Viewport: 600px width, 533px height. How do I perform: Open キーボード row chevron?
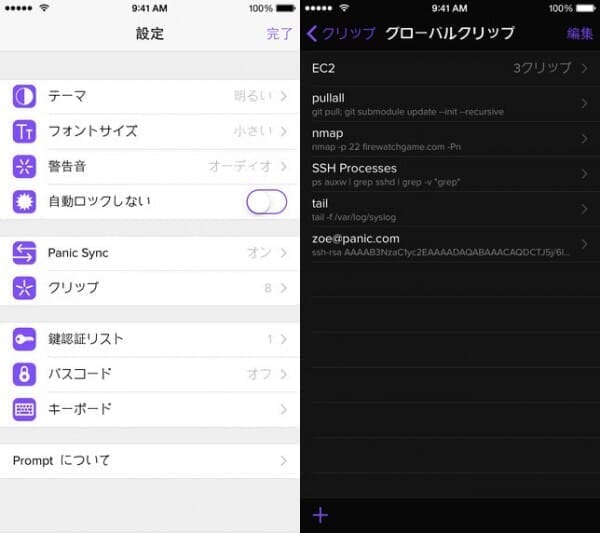click(x=284, y=409)
